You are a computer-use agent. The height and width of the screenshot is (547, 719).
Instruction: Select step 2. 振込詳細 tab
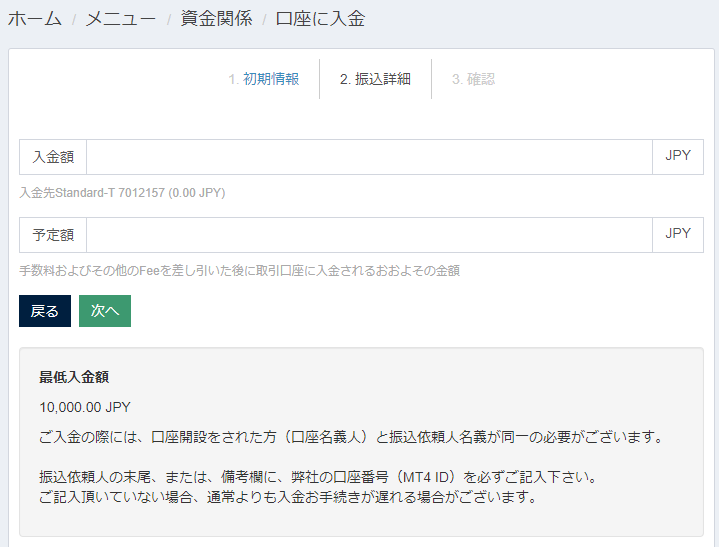(x=375, y=79)
